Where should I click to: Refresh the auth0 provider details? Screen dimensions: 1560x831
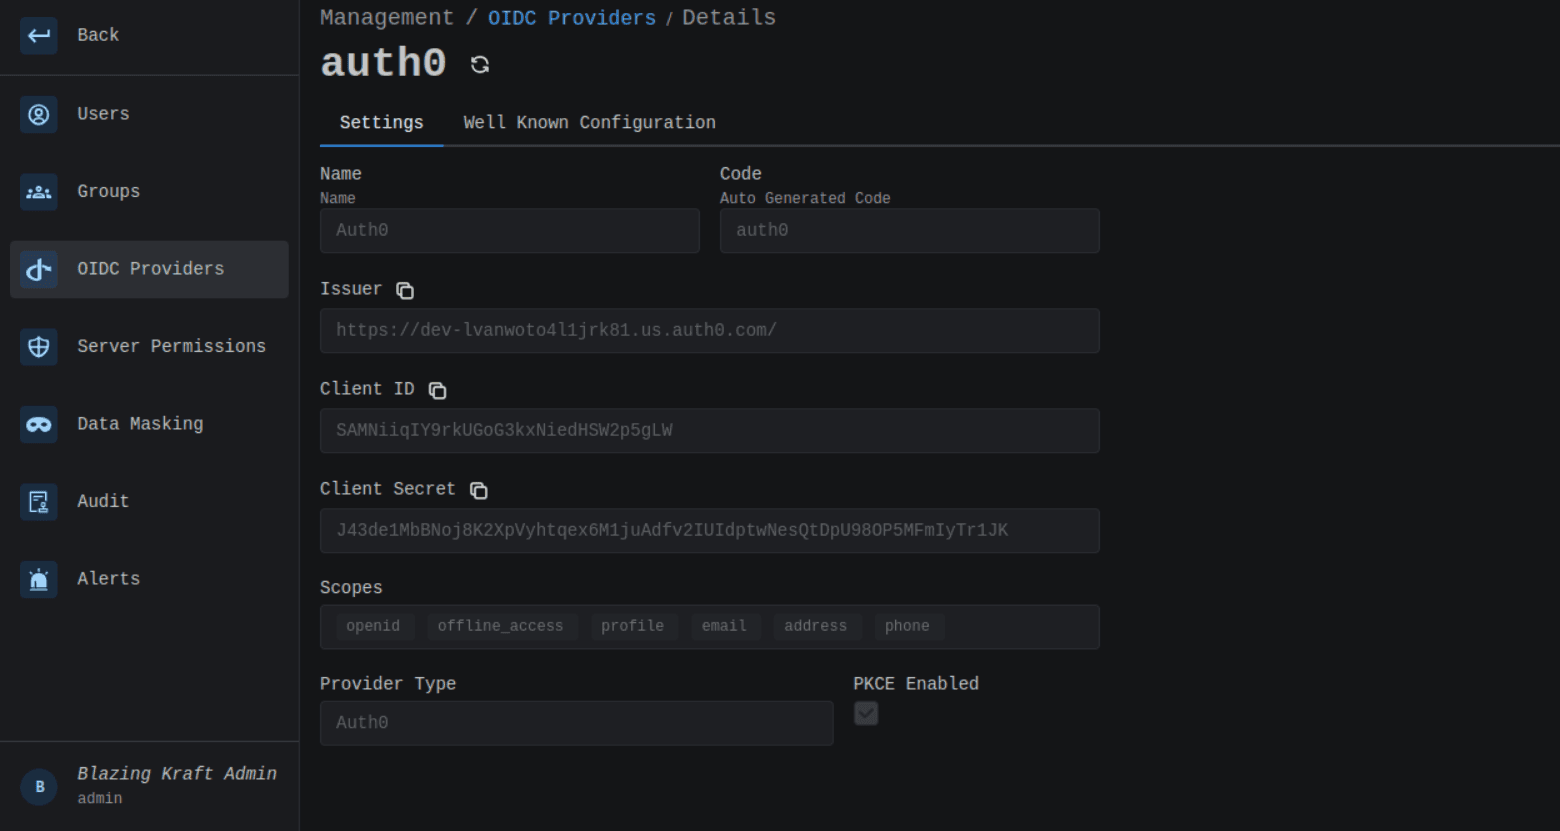[x=480, y=65]
